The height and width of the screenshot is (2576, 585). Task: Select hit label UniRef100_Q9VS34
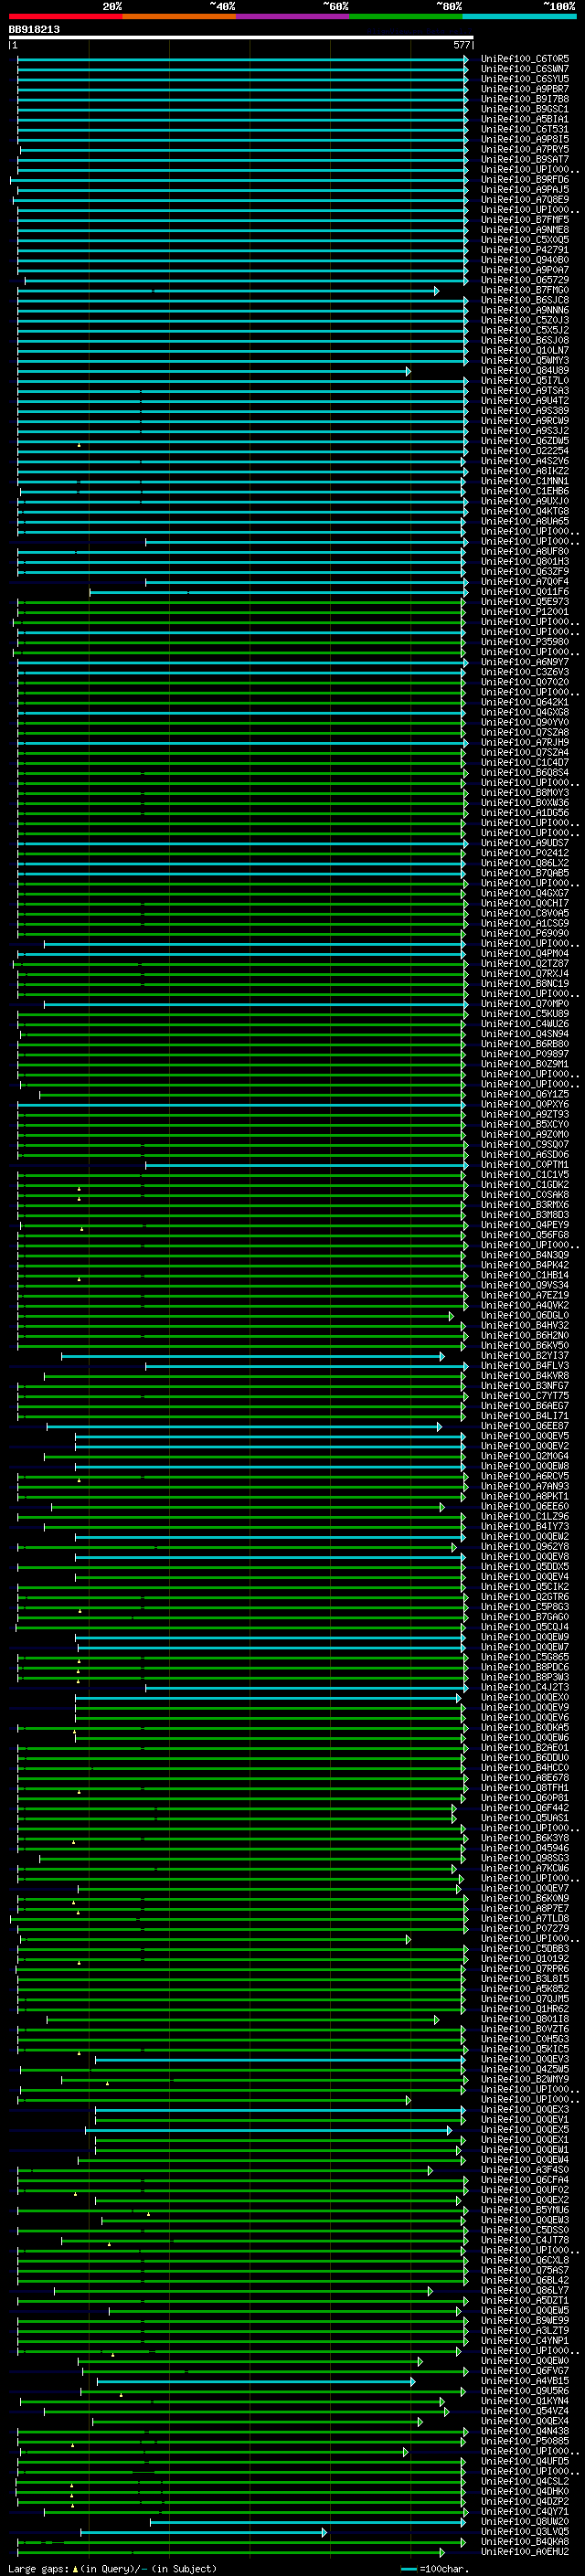[525, 1285]
